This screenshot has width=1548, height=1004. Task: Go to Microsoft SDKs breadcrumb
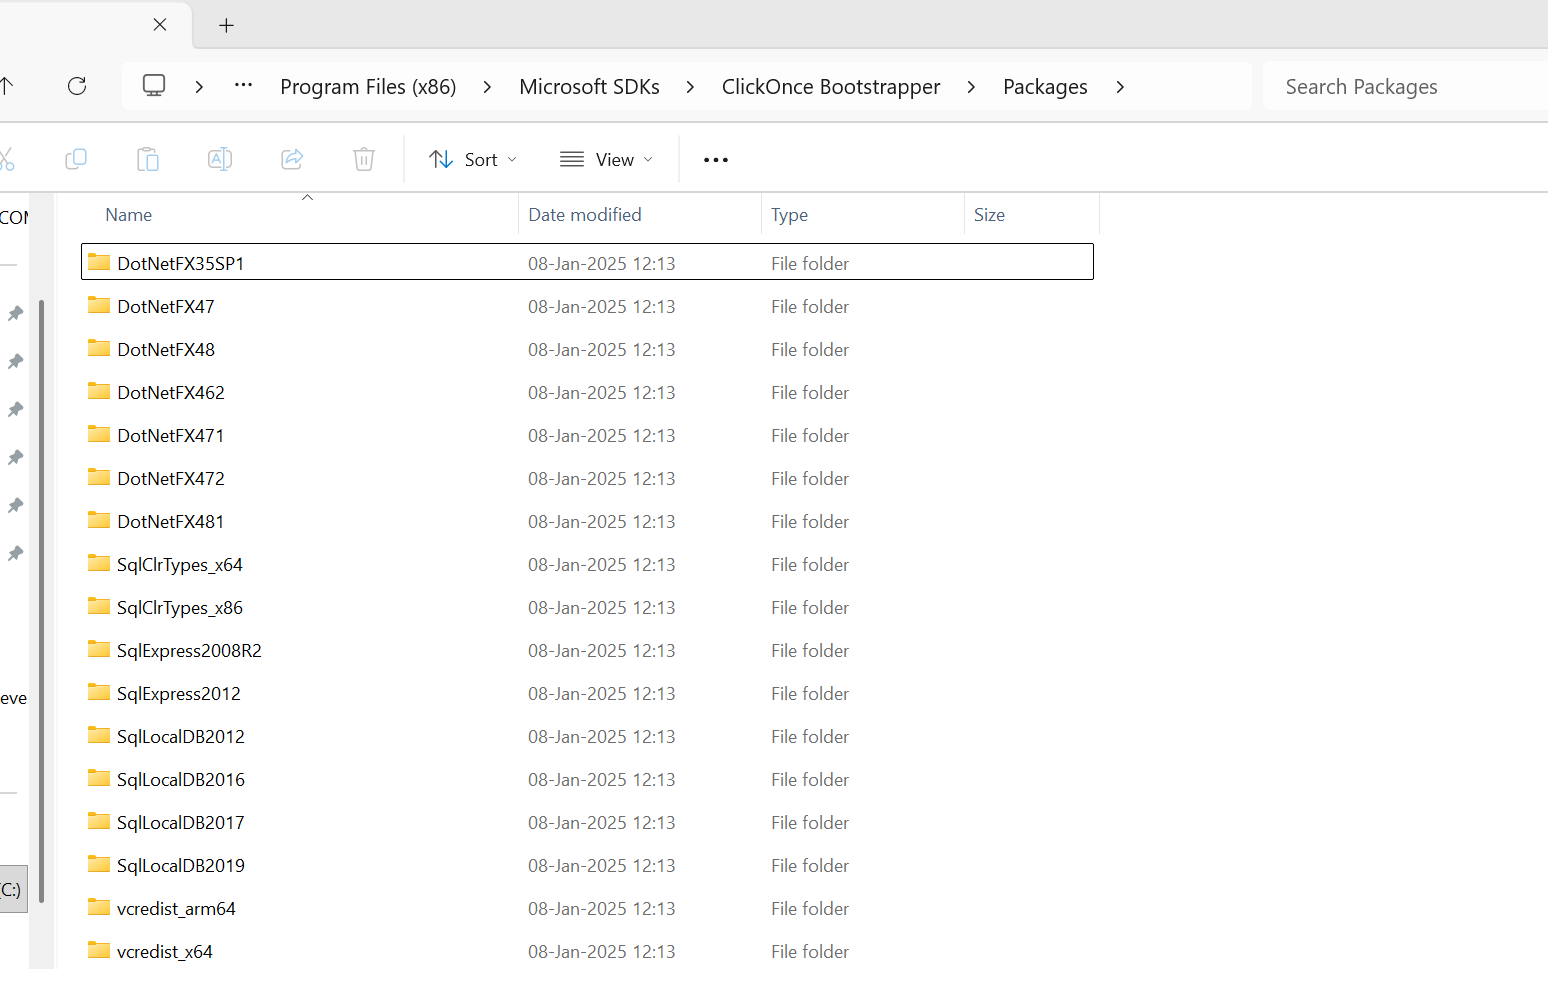(x=589, y=87)
